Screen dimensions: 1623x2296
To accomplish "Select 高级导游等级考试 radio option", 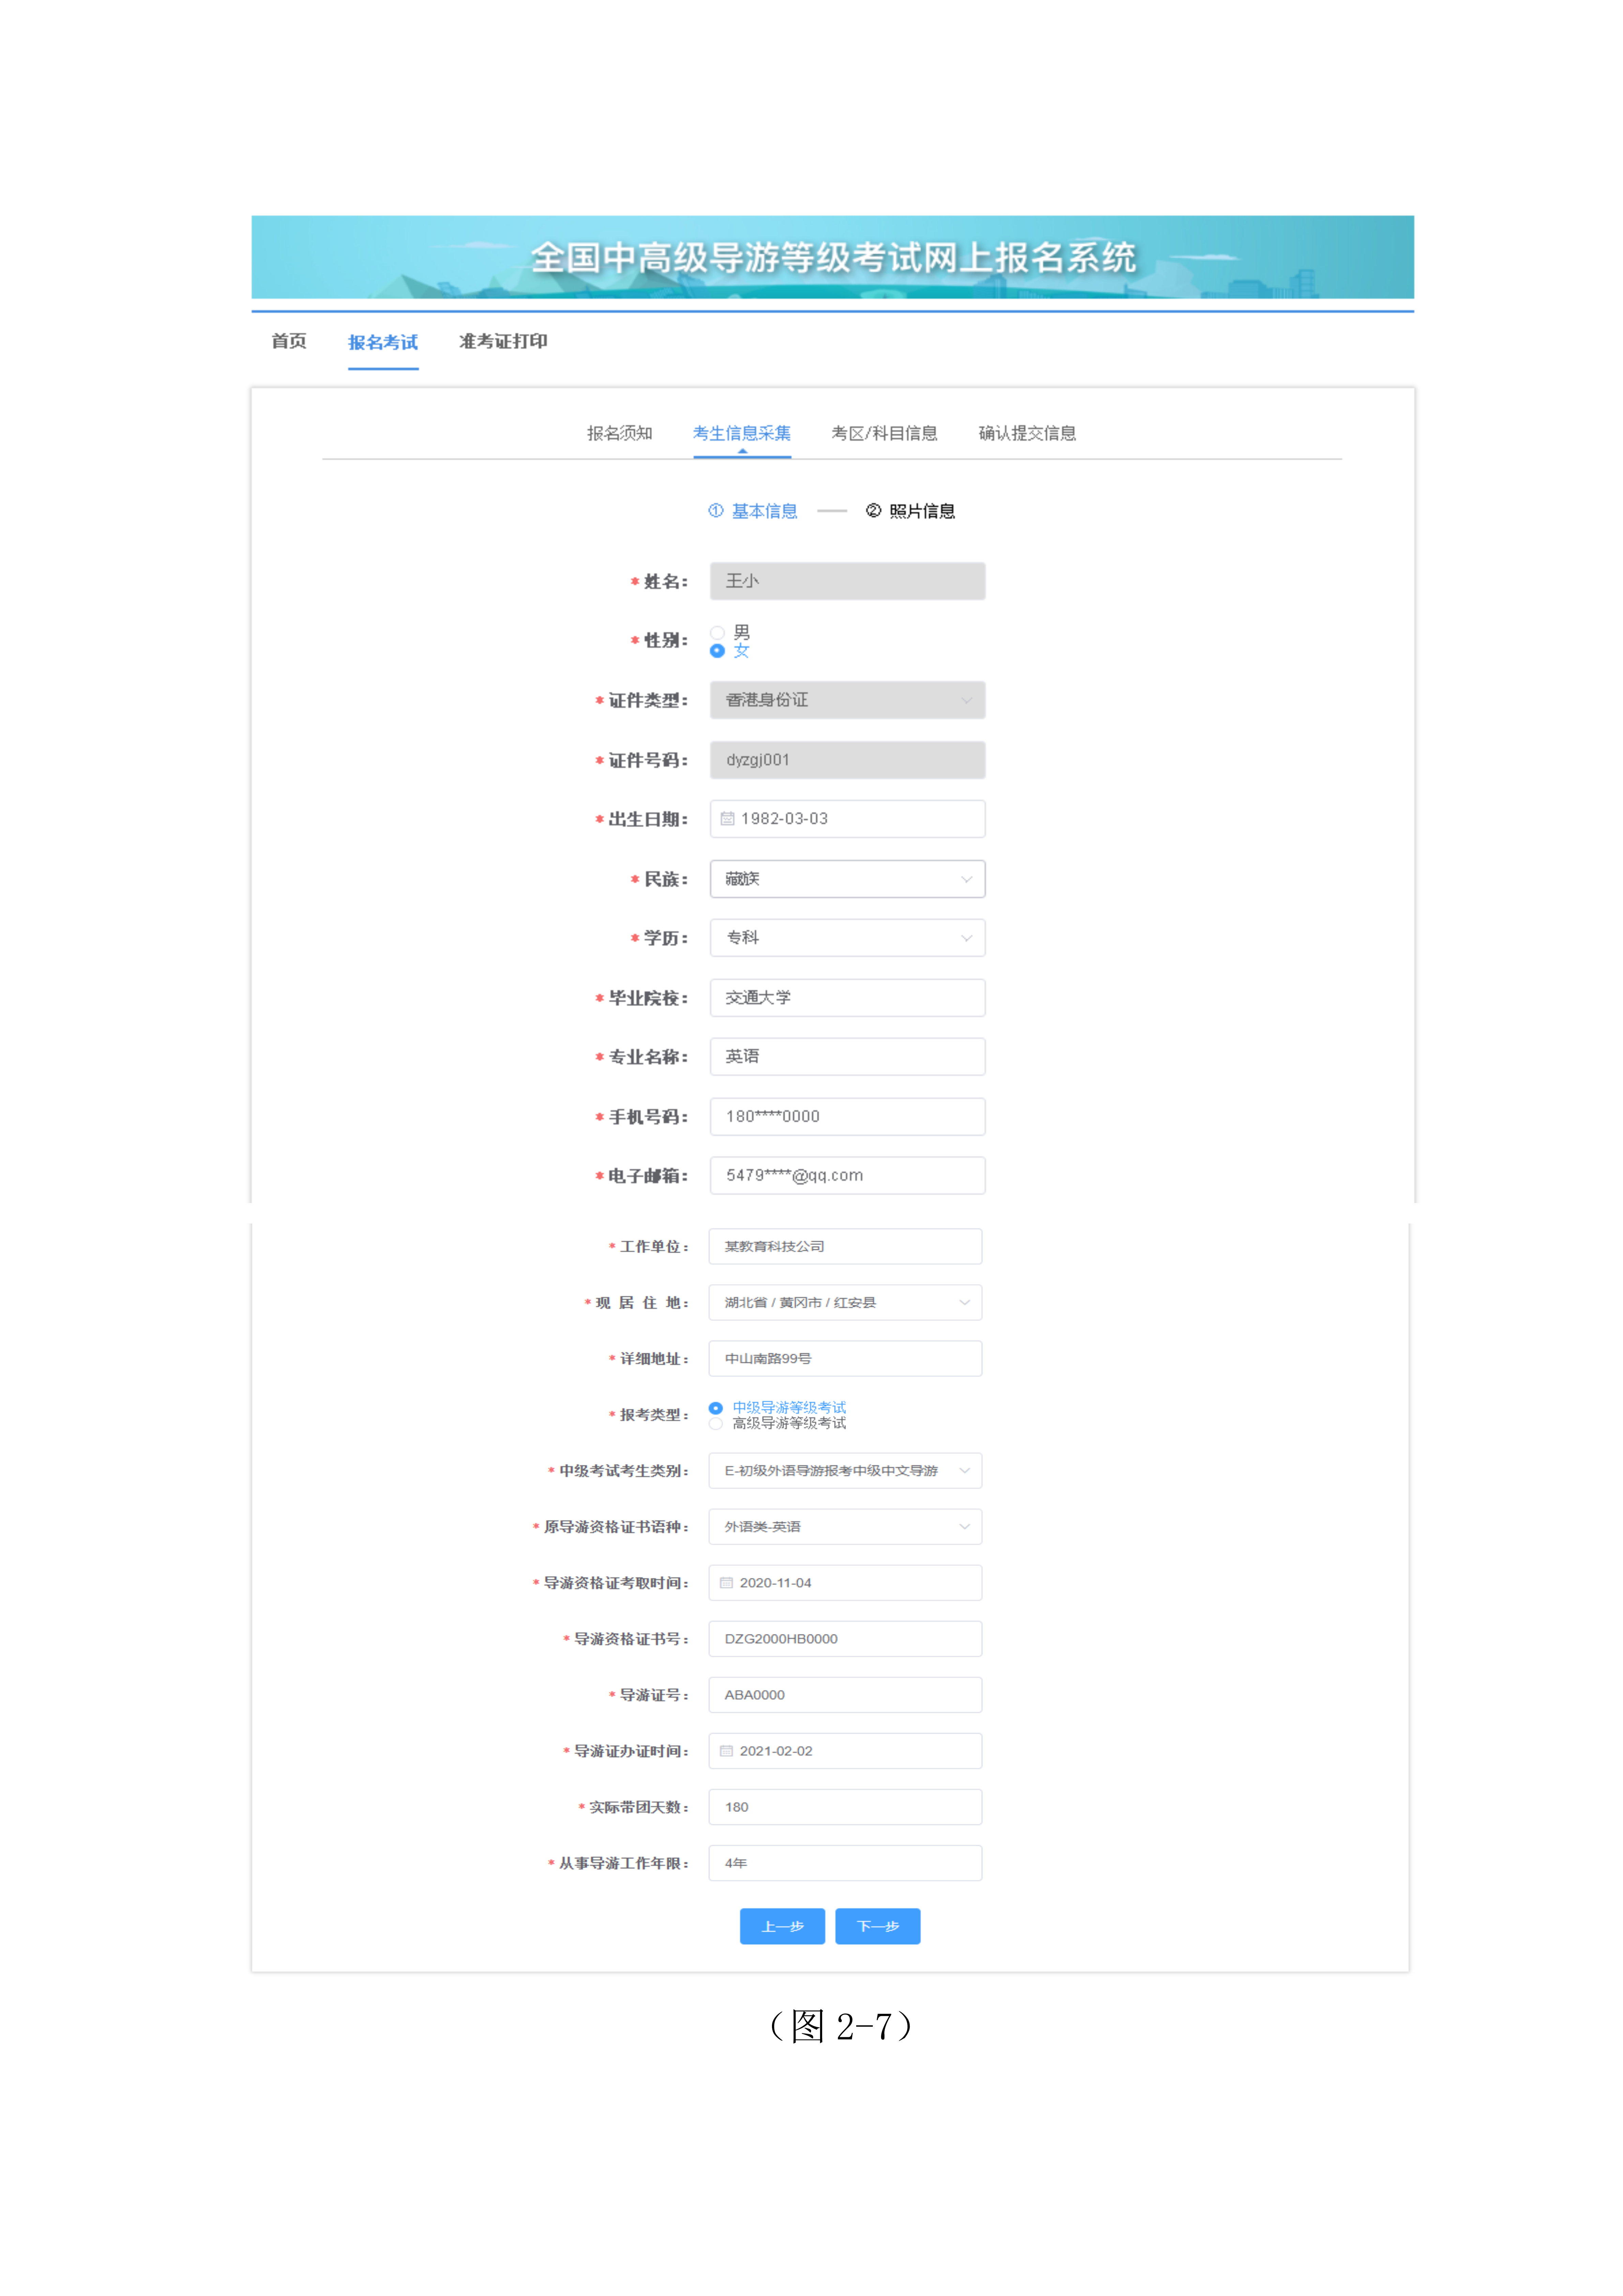I will pos(716,1423).
